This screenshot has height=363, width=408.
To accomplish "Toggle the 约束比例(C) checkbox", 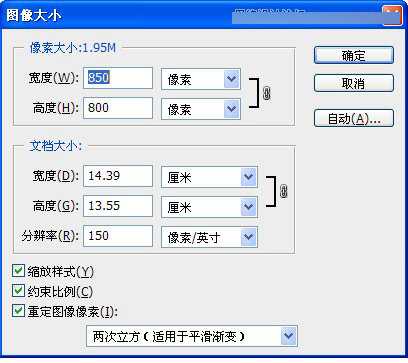I will (18, 291).
